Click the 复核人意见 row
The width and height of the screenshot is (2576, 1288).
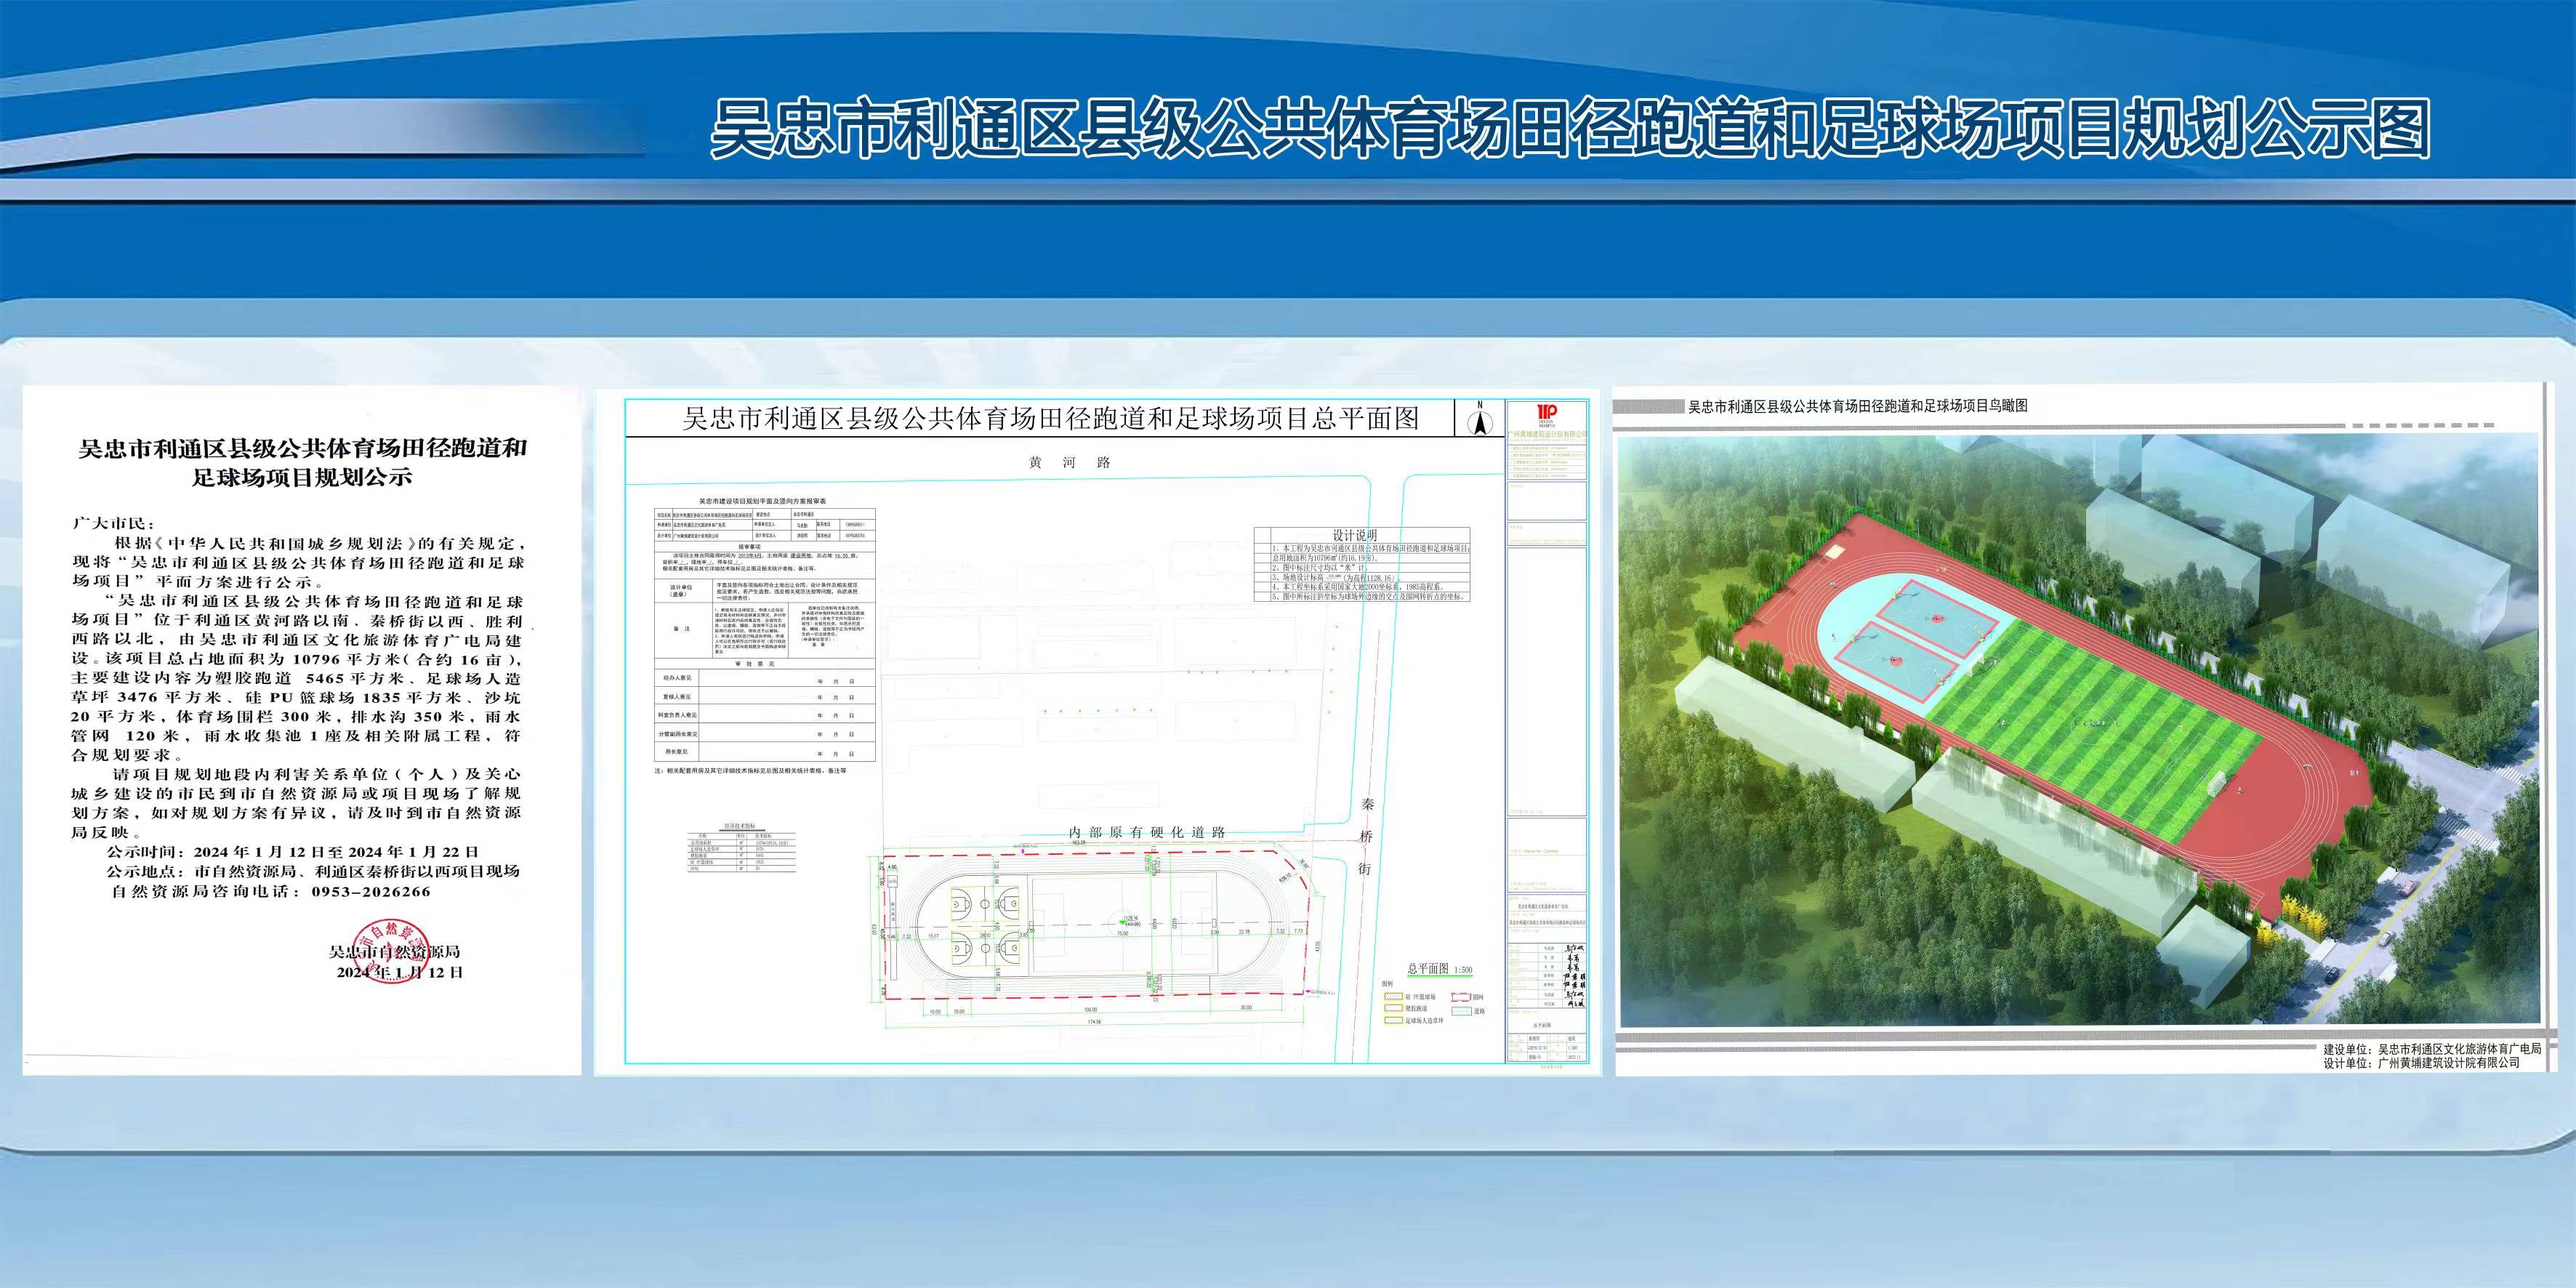764,697
